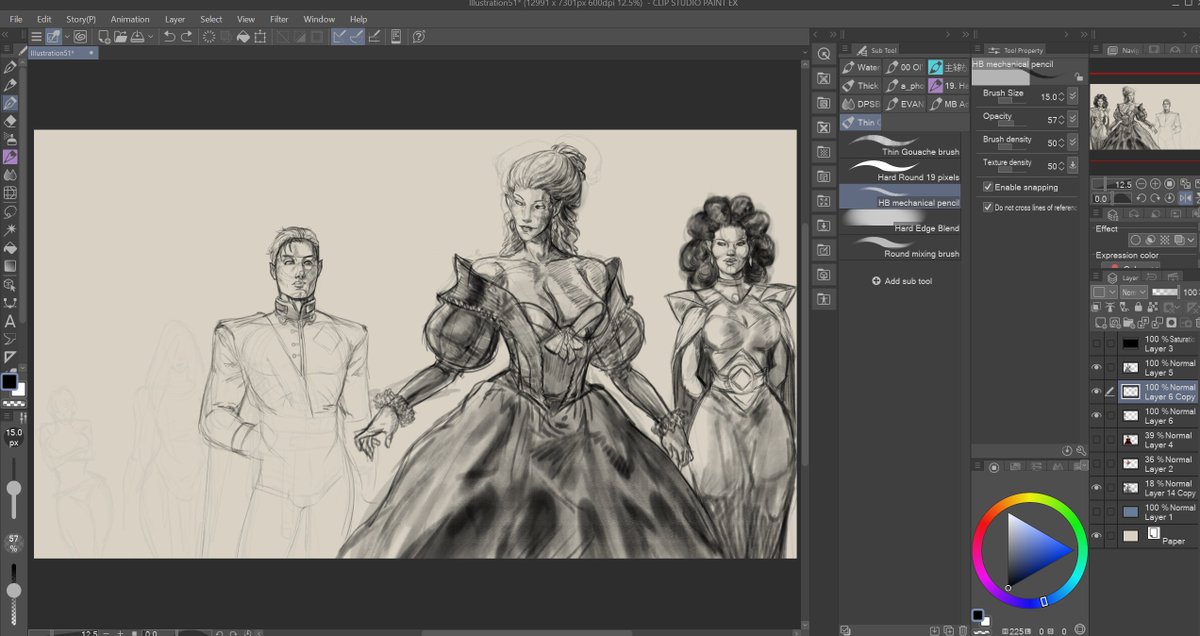The height and width of the screenshot is (636, 1200).
Task: Show Layer 3 by clicking visibility box
Action: point(1096,343)
